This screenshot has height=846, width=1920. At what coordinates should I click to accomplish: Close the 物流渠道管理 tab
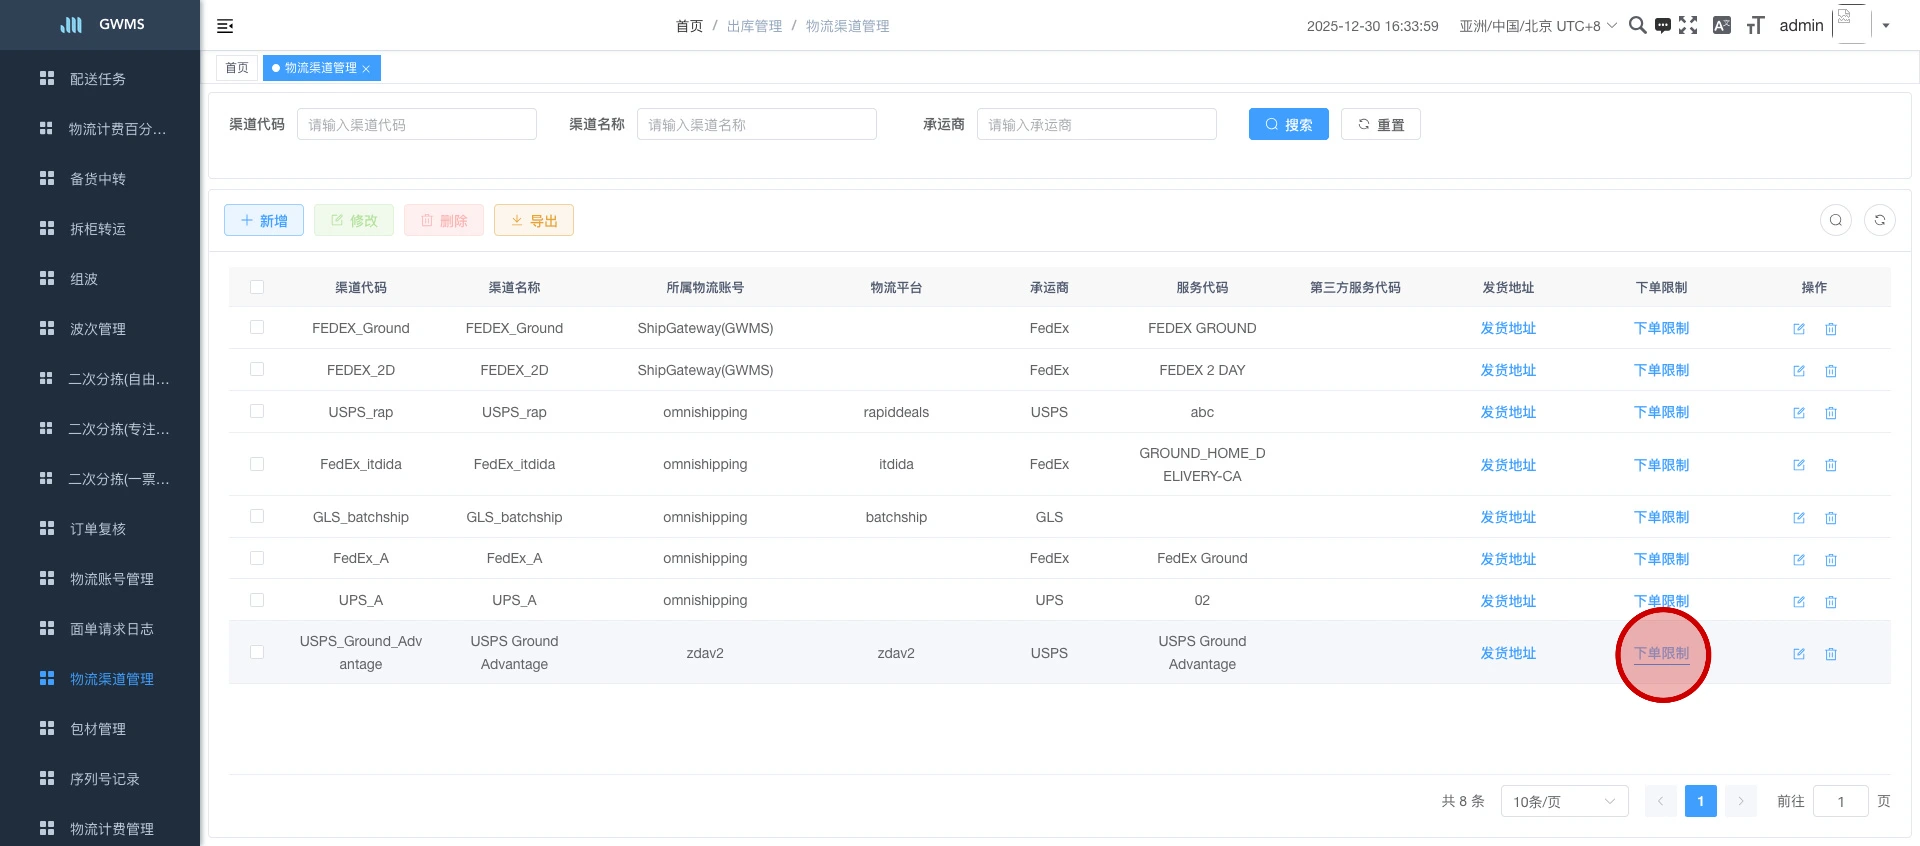366,69
